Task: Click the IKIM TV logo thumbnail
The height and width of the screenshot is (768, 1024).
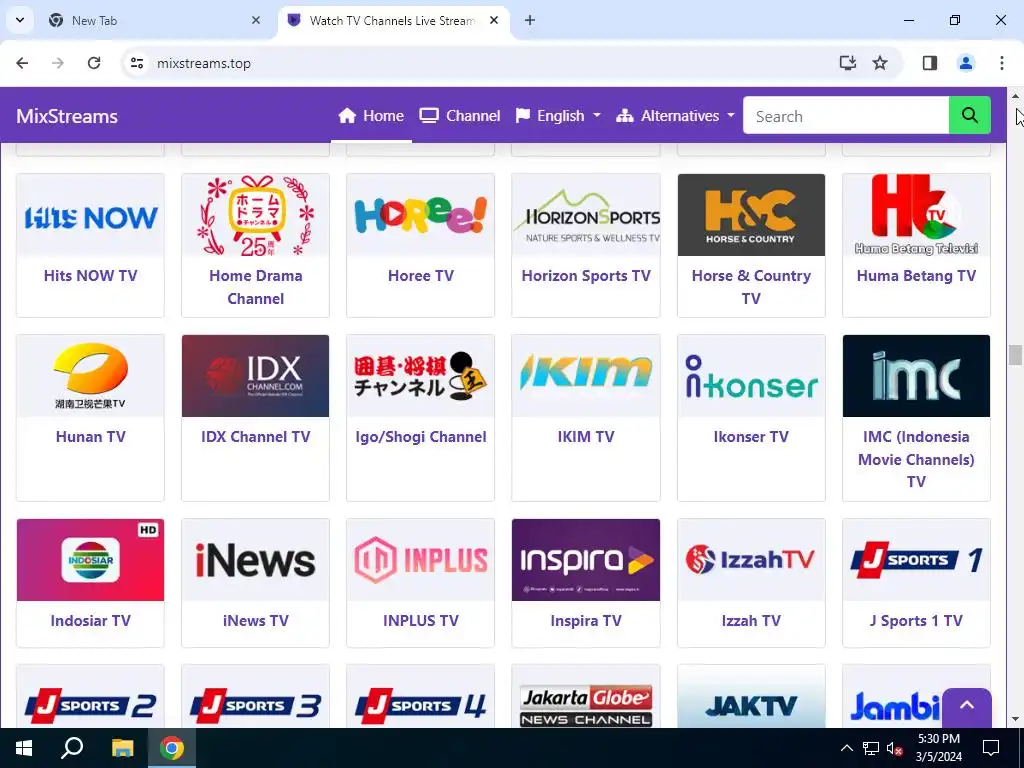Action: pos(586,376)
